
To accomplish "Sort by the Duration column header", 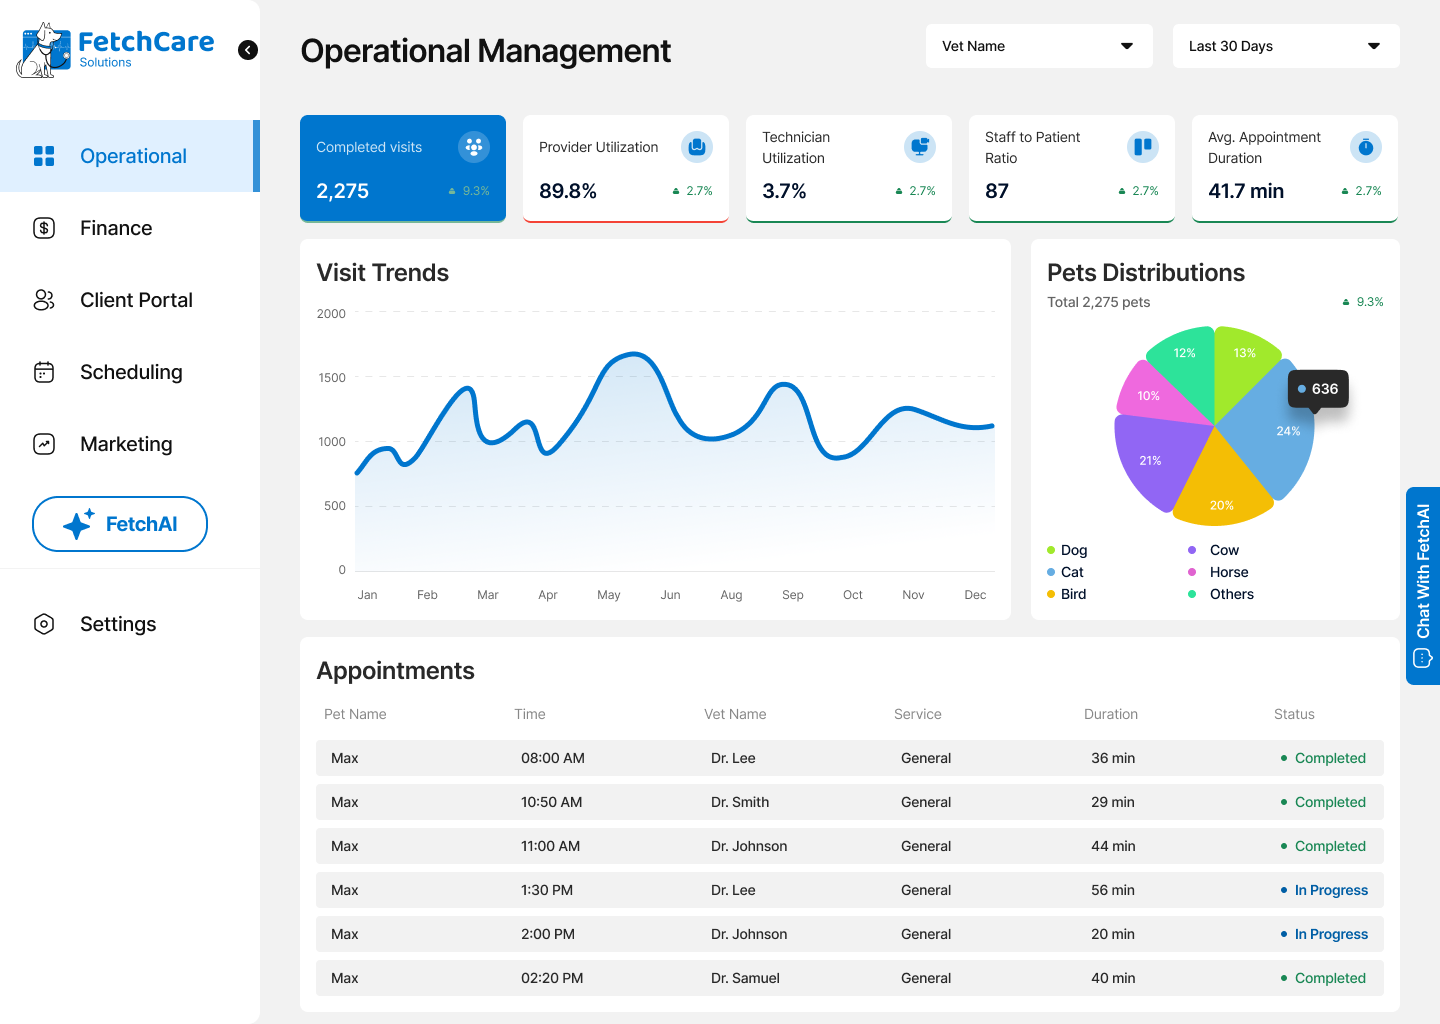I will point(1110,714).
